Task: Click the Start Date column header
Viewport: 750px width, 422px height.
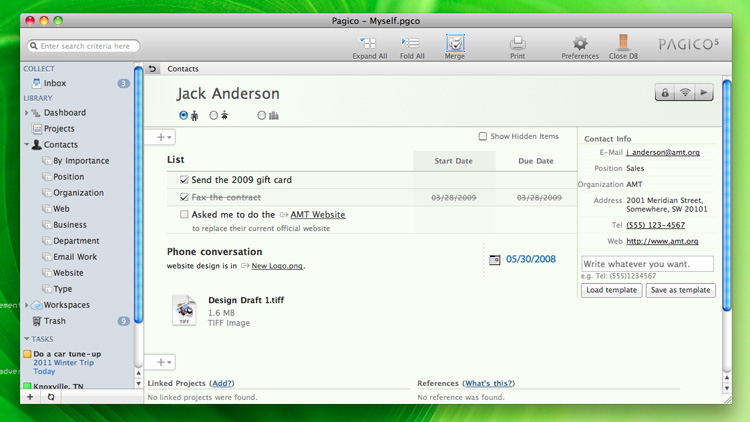Action: tap(453, 161)
